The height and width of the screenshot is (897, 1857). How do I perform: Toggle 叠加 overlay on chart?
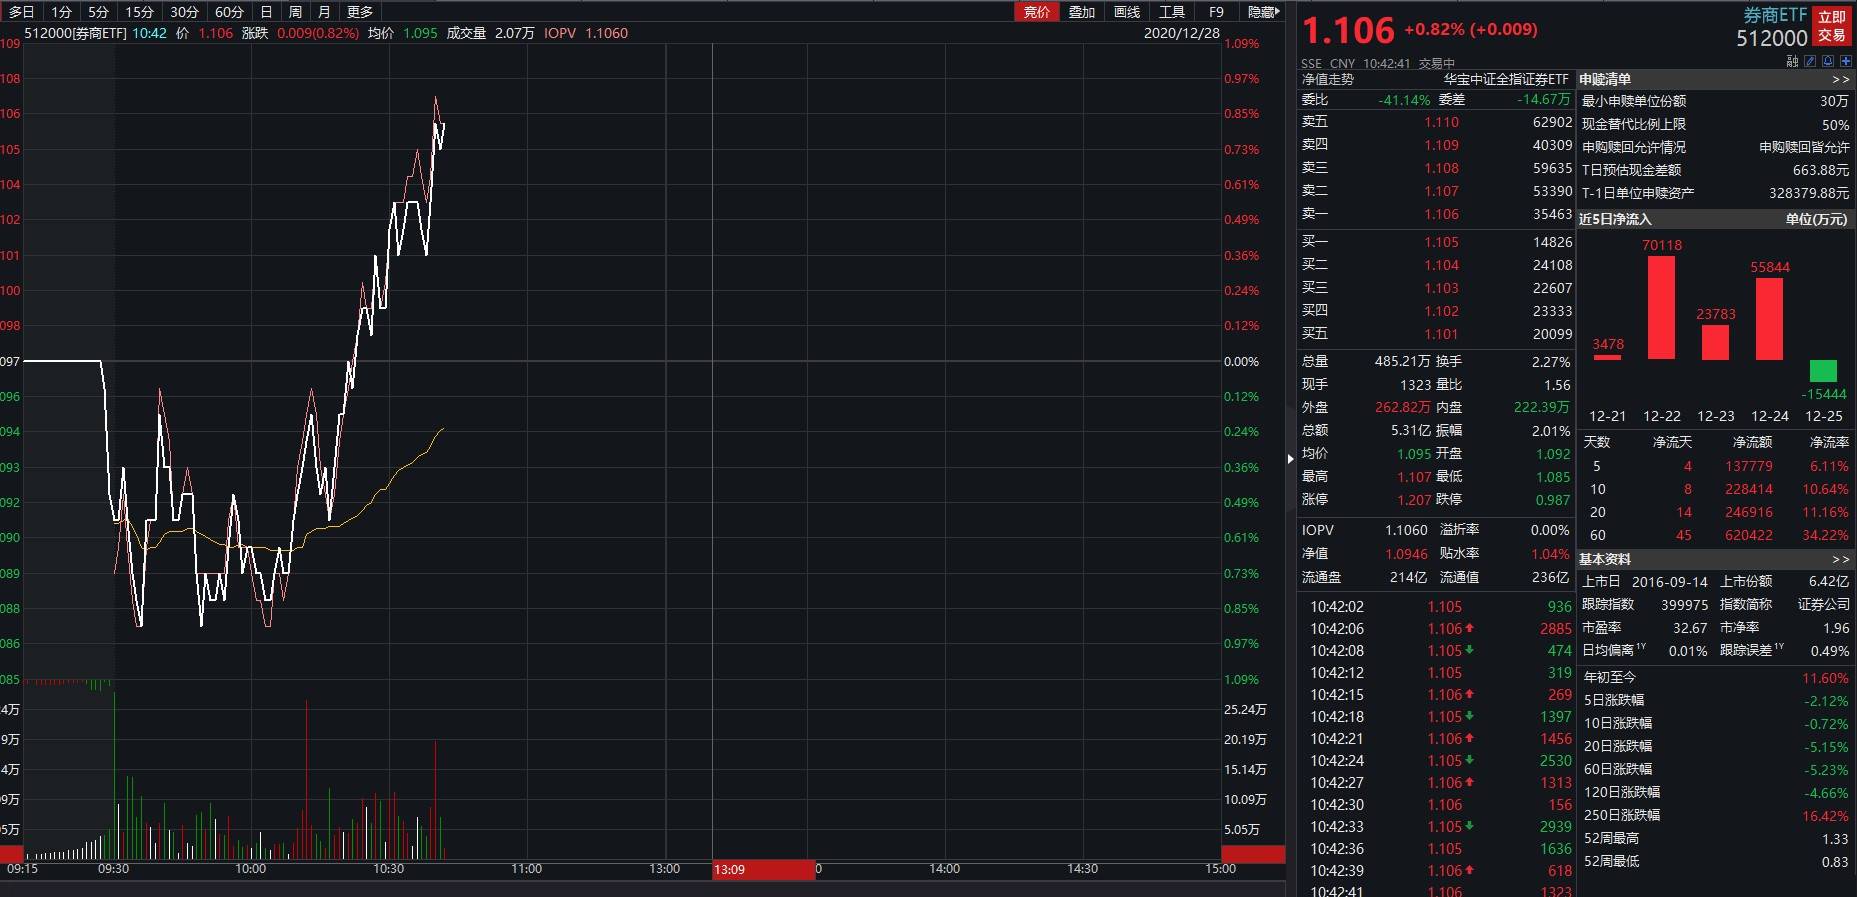[1082, 12]
